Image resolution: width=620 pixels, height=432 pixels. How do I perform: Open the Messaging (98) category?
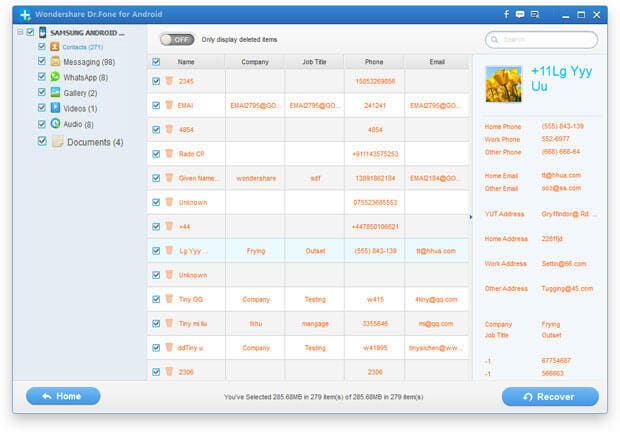point(89,62)
